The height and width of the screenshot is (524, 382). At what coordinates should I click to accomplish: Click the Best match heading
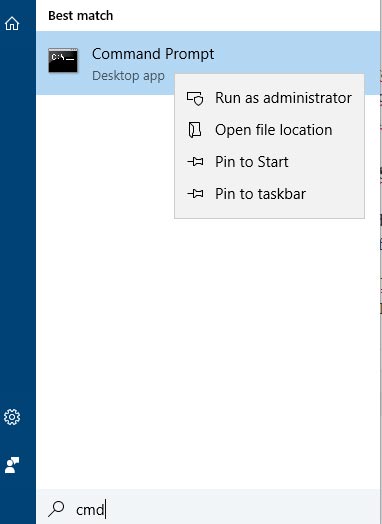click(81, 16)
